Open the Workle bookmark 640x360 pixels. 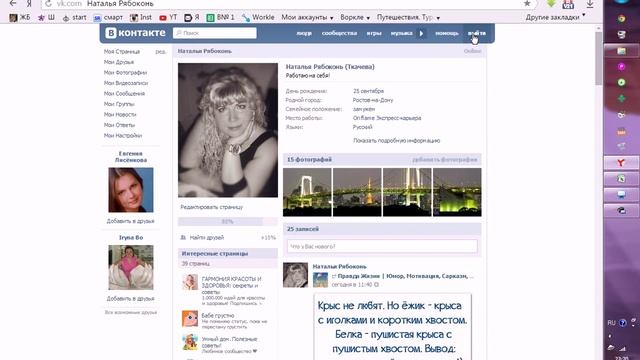[x=258, y=18]
